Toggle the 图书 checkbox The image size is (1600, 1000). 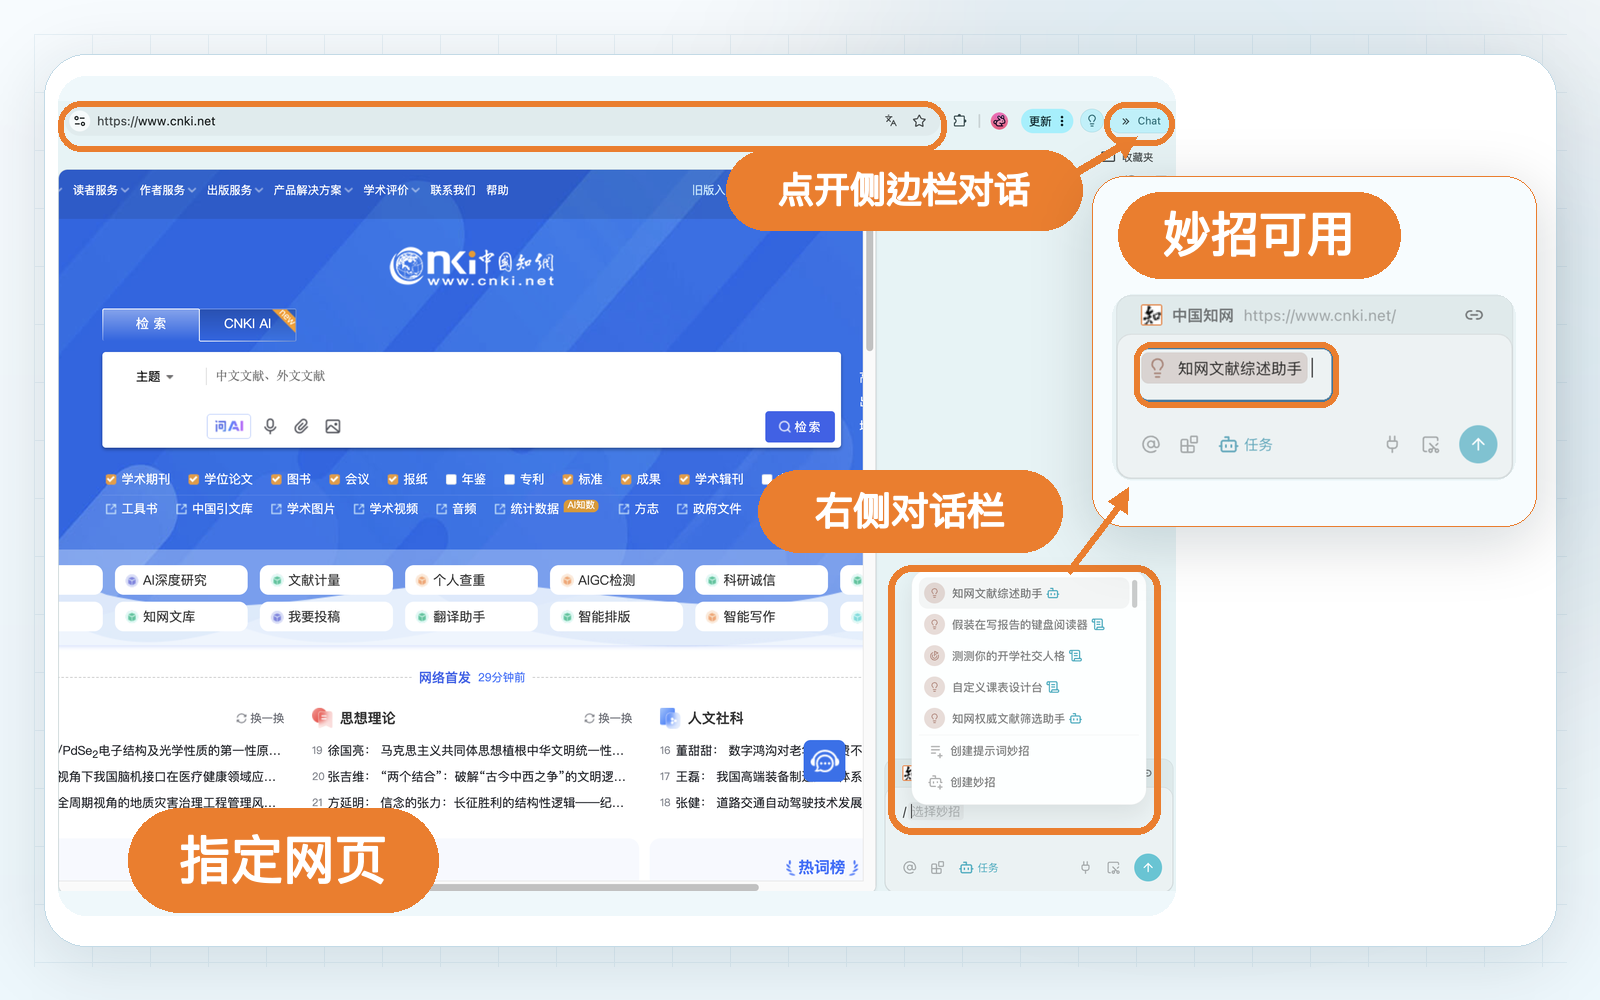pos(276,479)
